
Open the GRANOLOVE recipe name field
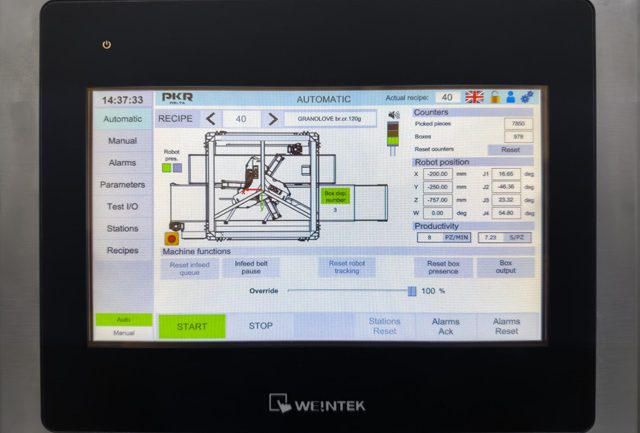[330, 119]
